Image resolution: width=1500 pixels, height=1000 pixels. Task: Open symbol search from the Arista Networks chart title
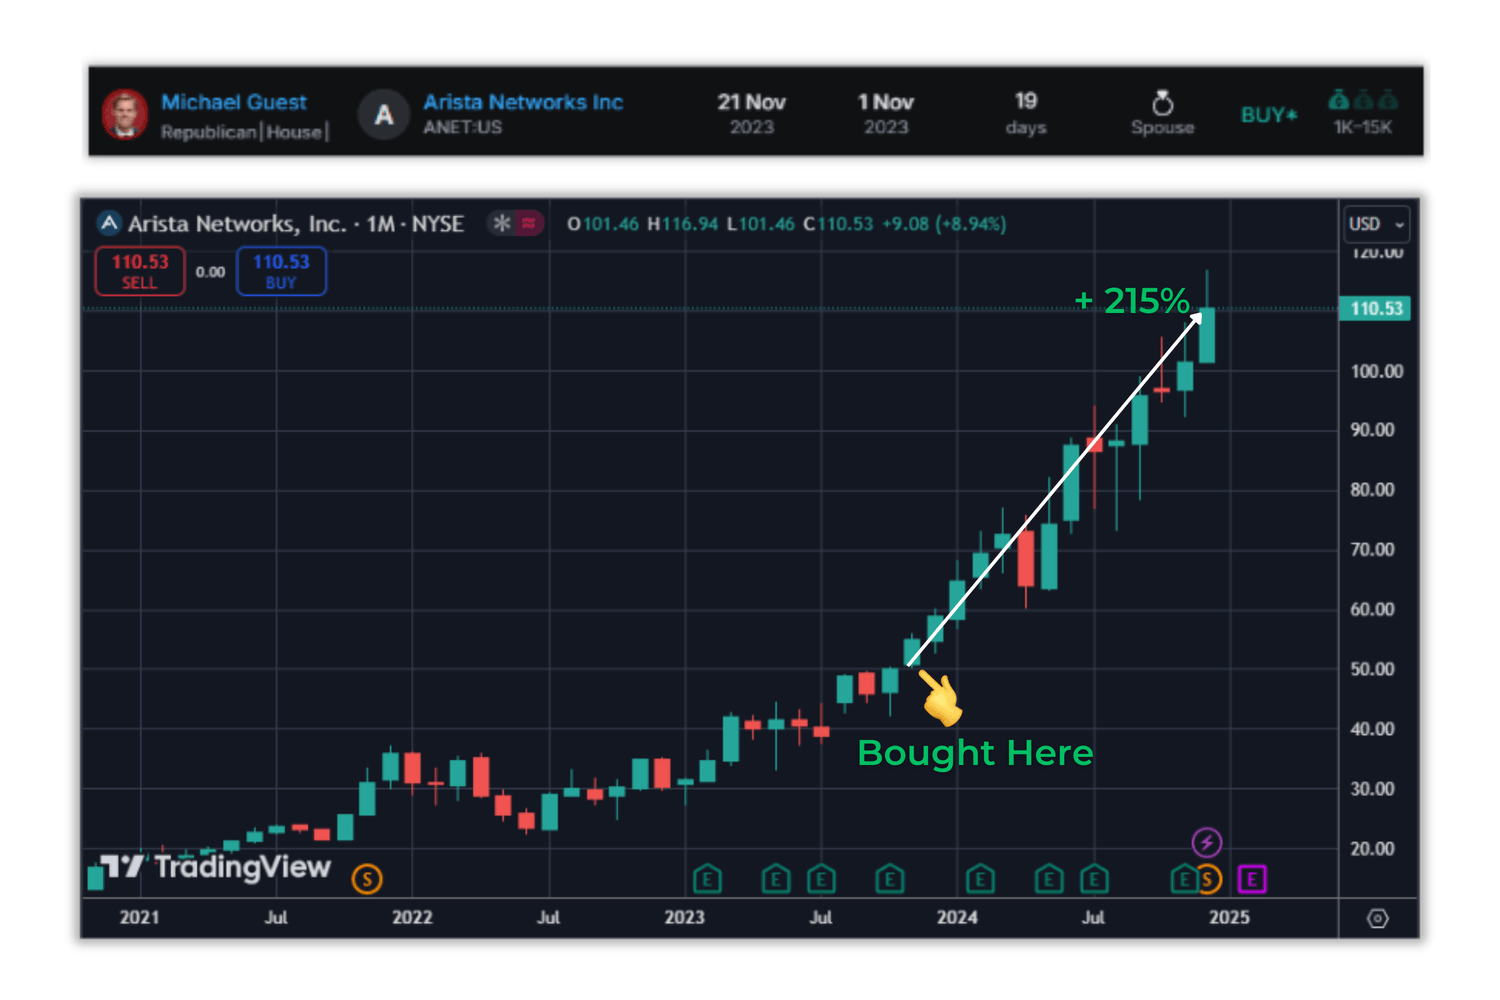click(296, 224)
